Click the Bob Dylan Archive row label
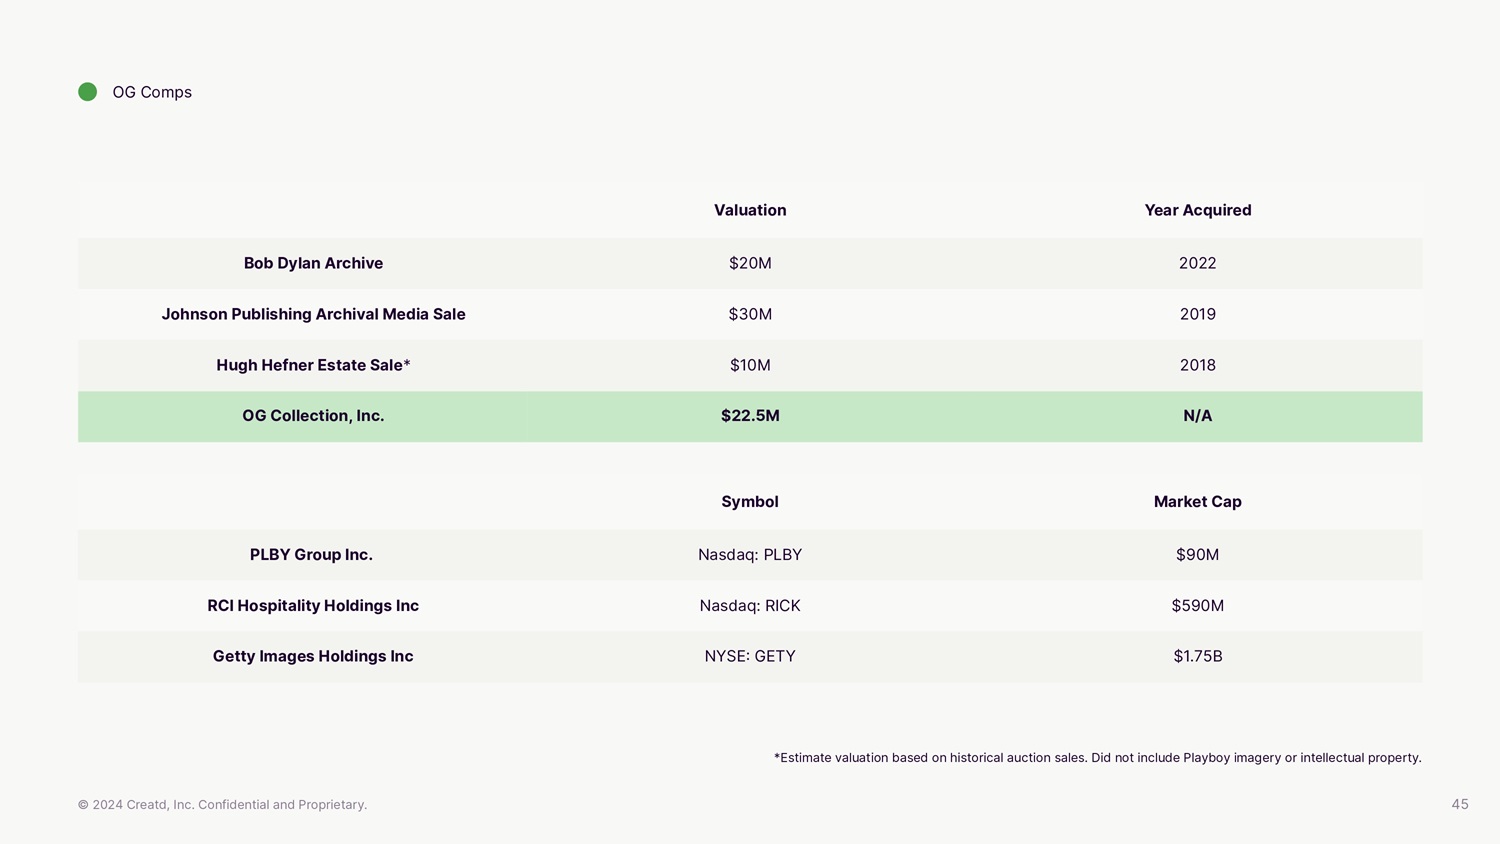 pos(313,263)
